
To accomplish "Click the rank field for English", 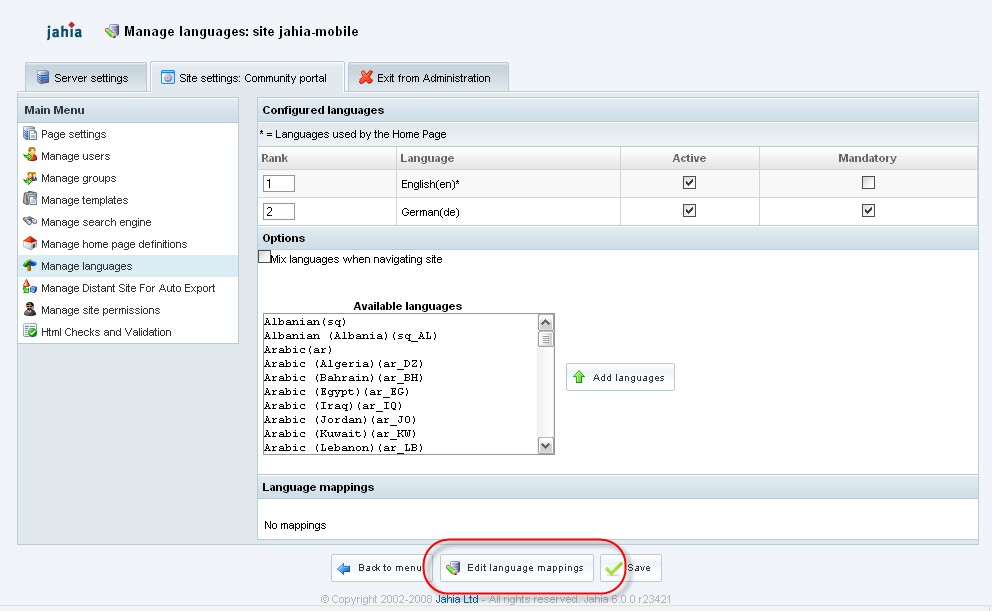I will tap(279, 183).
